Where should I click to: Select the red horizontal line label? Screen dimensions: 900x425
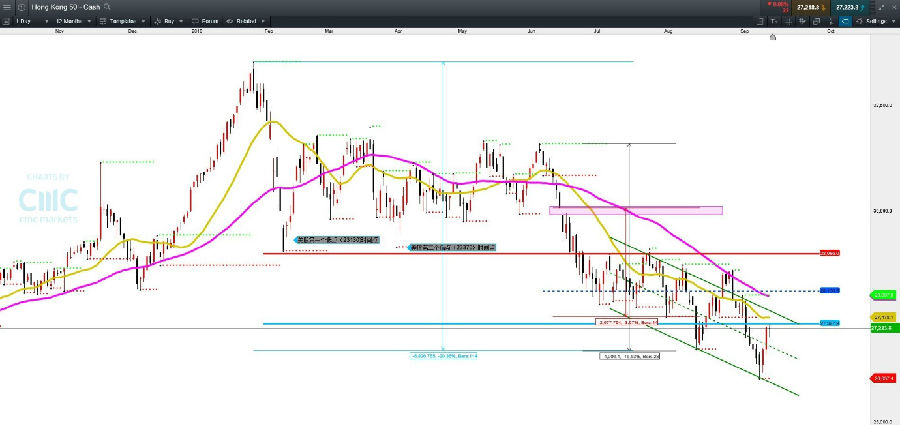click(x=830, y=253)
